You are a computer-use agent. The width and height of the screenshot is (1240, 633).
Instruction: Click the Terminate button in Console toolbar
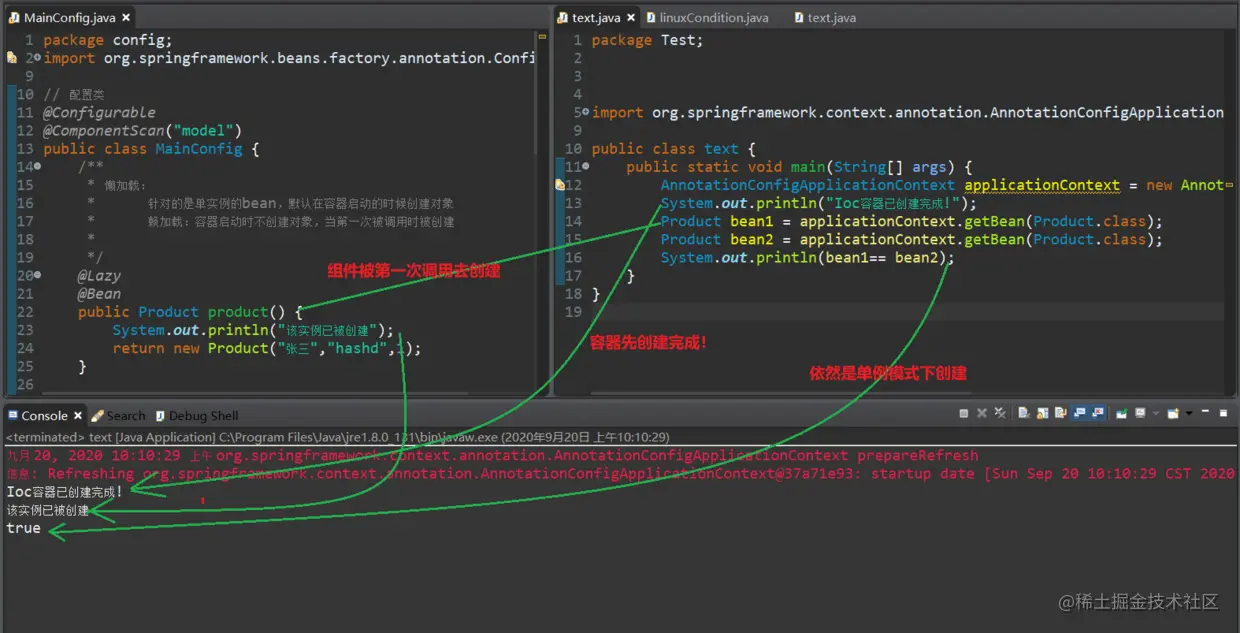coord(964,413)
